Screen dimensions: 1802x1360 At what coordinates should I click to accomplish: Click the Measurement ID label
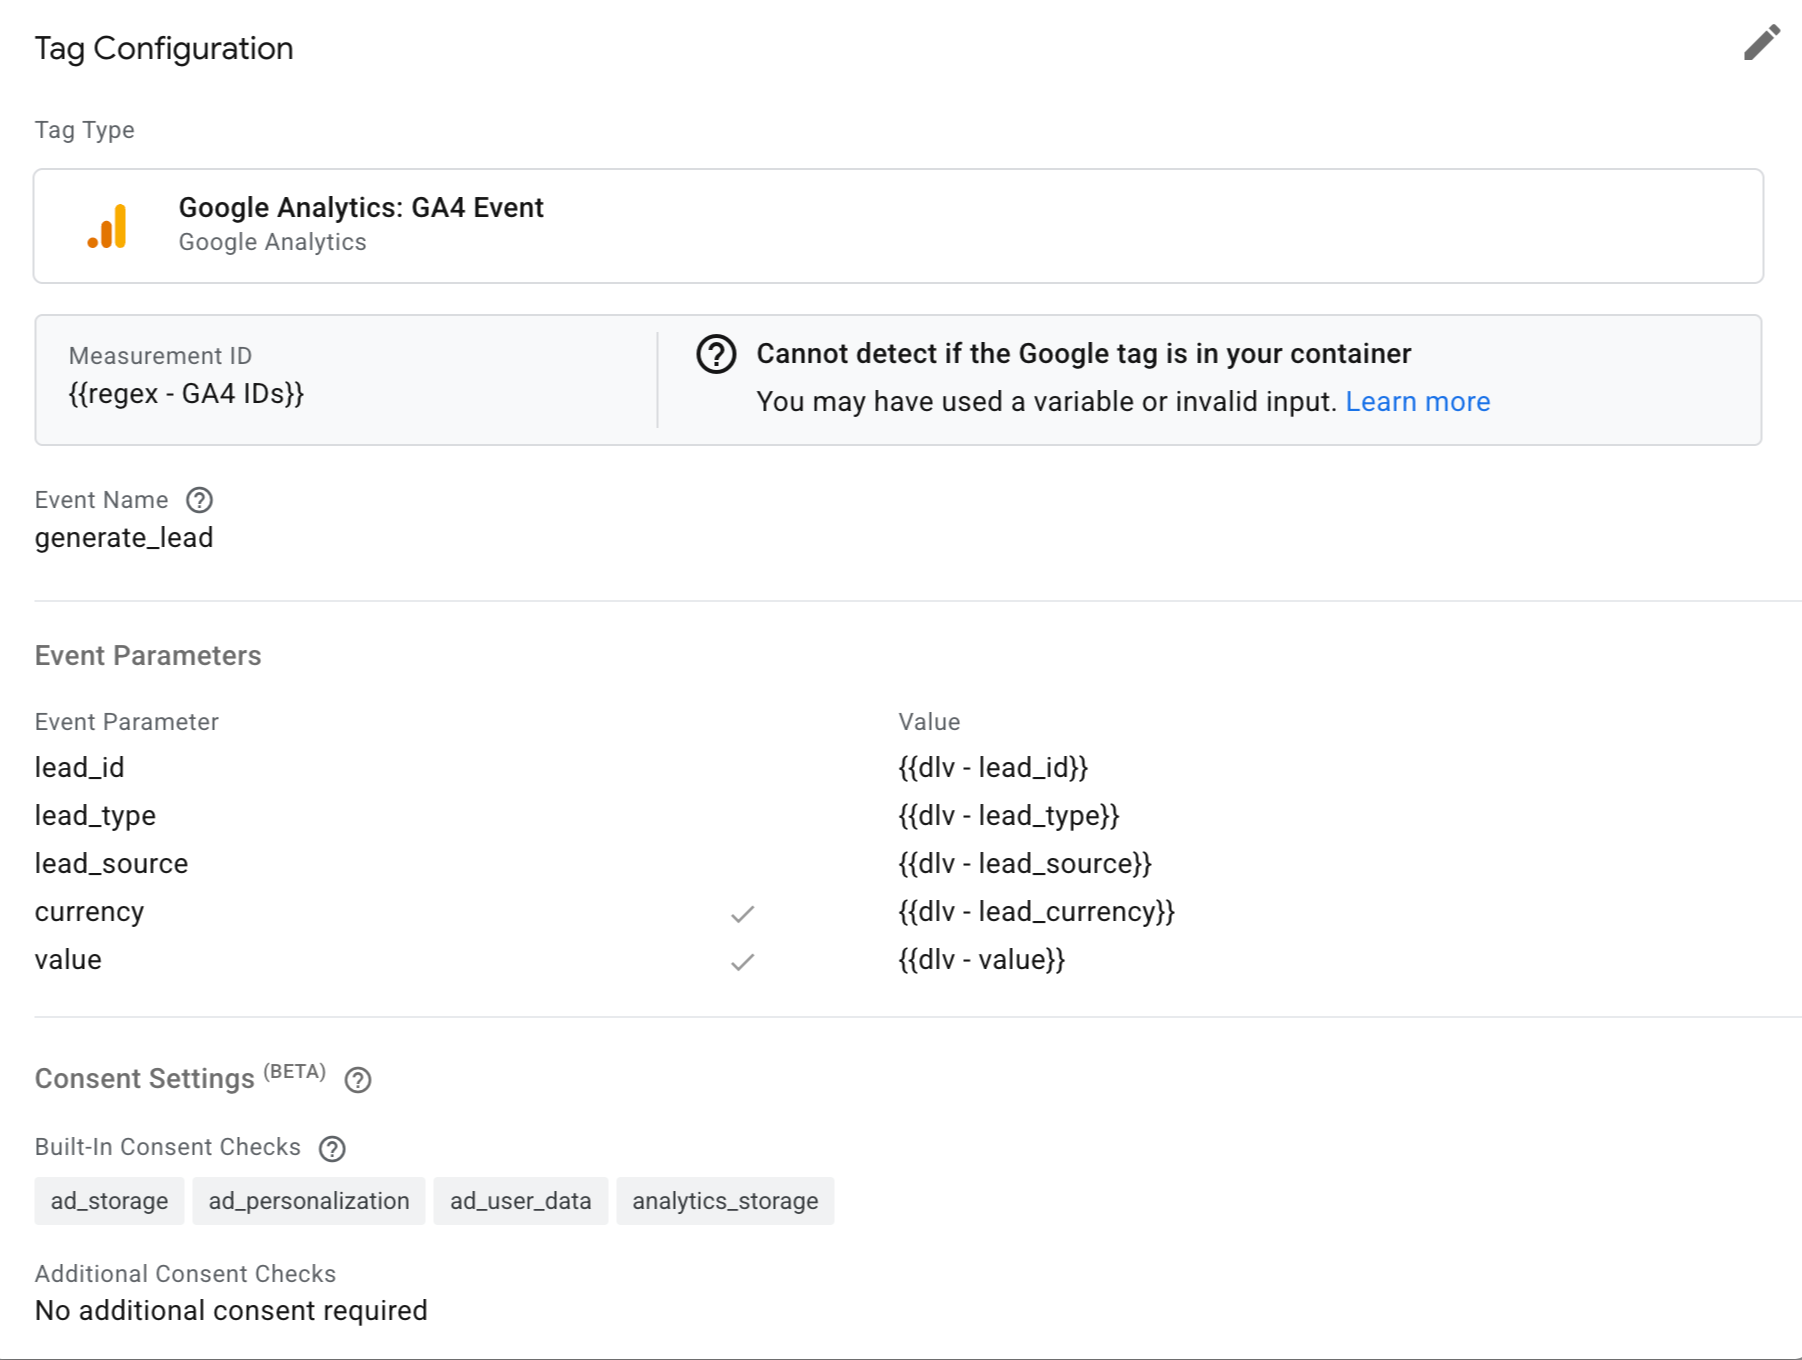click(x=160, y=356)
